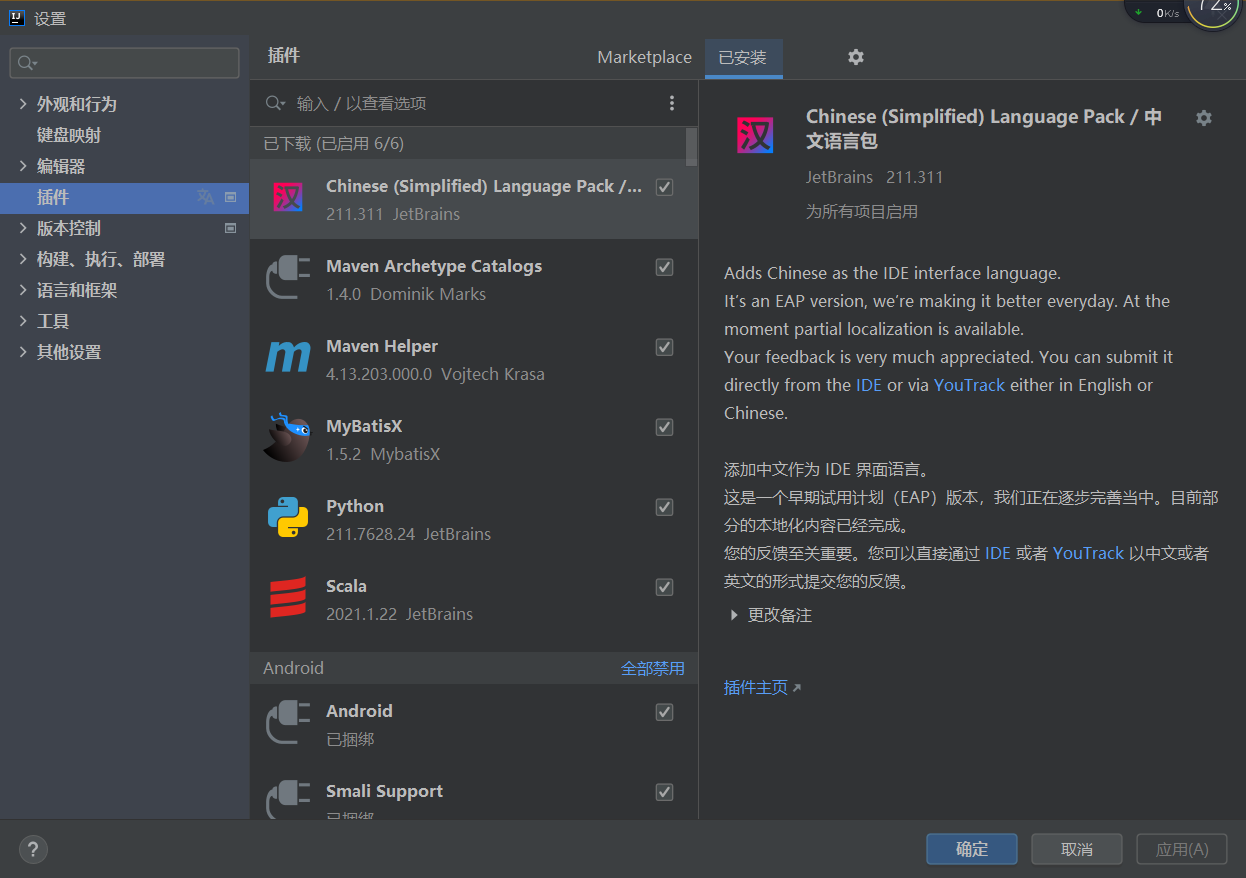Select the Scala plugin name
This screenshot has width=1246, height=878.
click(346, 586)
